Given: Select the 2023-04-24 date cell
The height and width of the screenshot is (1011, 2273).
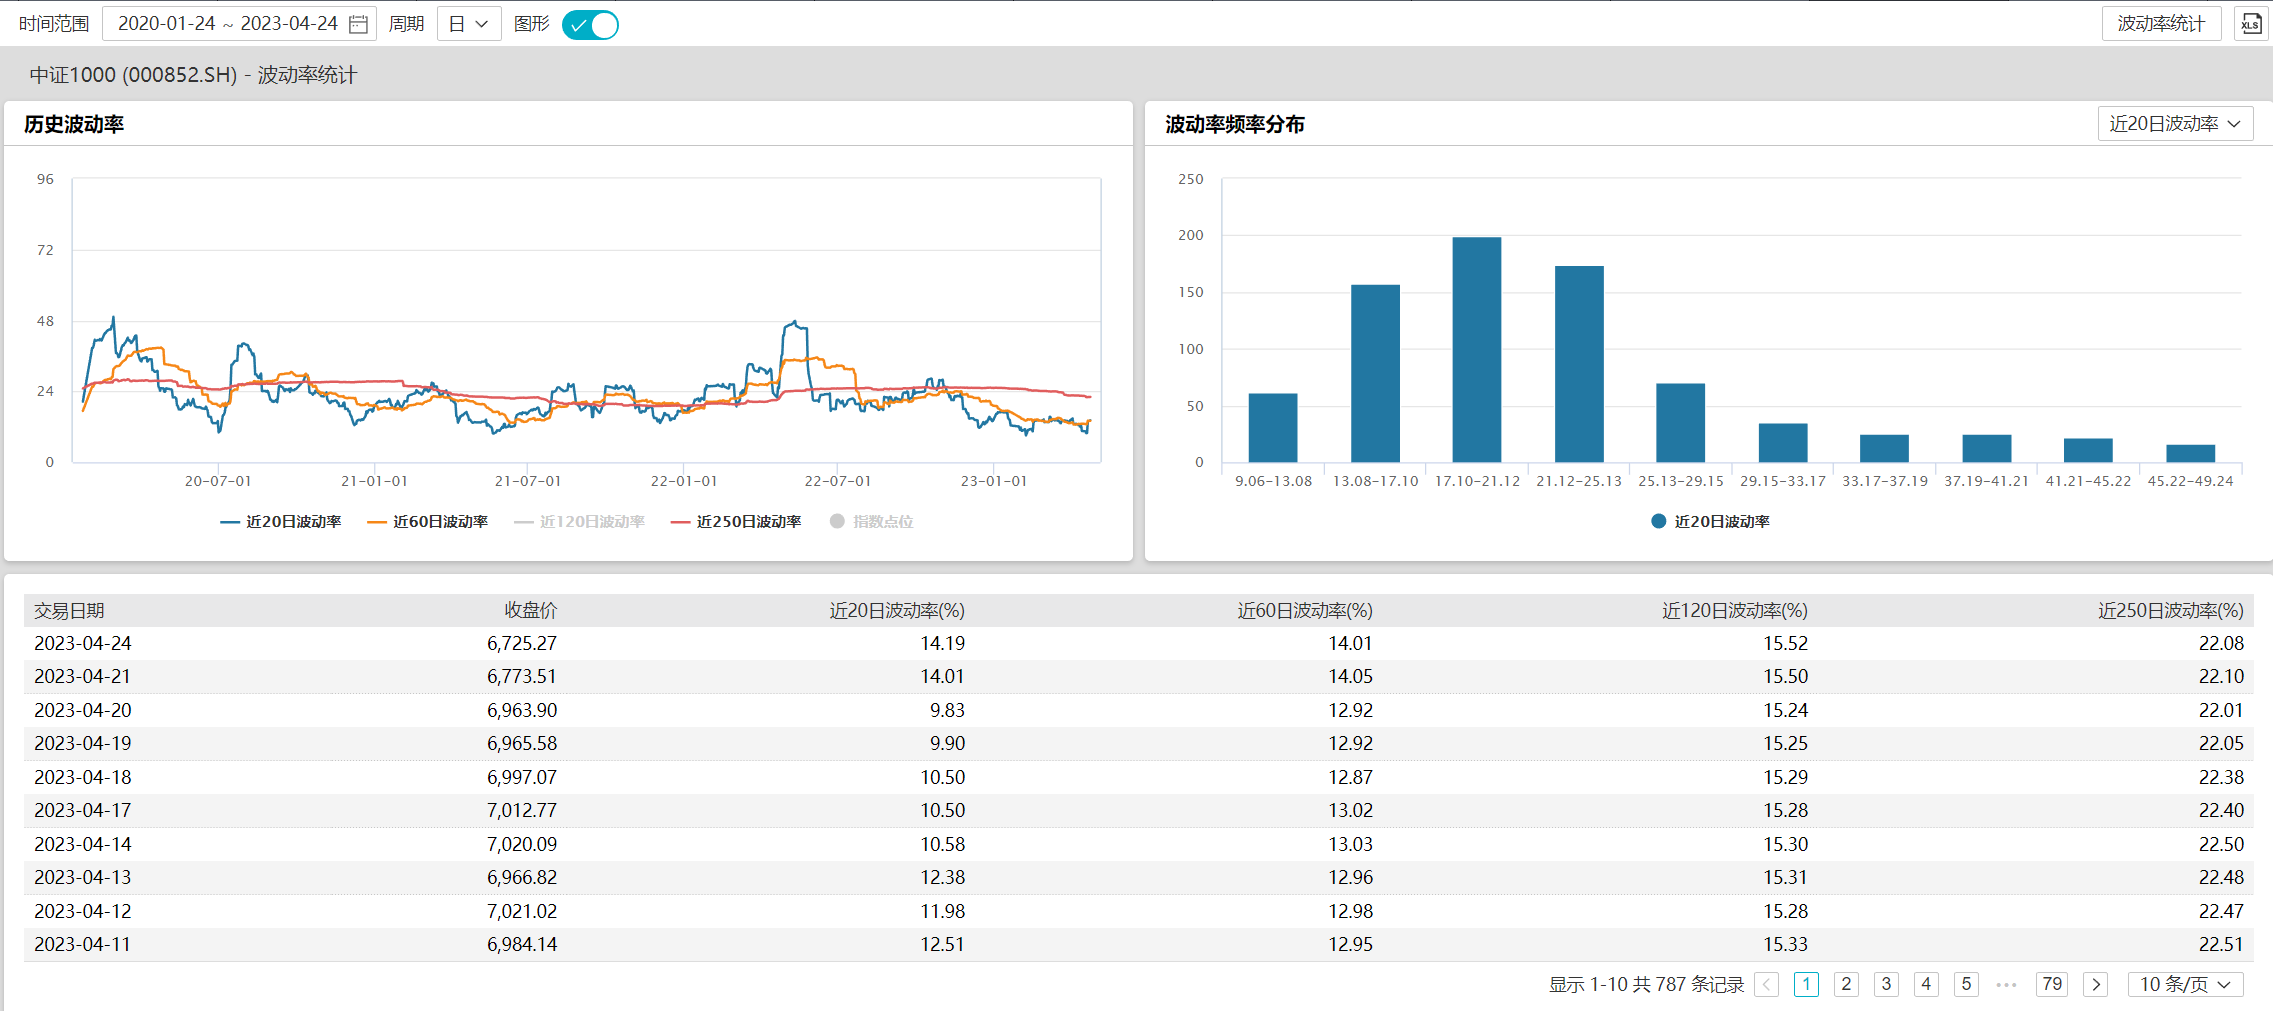Looking at the screenshot, I should tap(83, 644).
